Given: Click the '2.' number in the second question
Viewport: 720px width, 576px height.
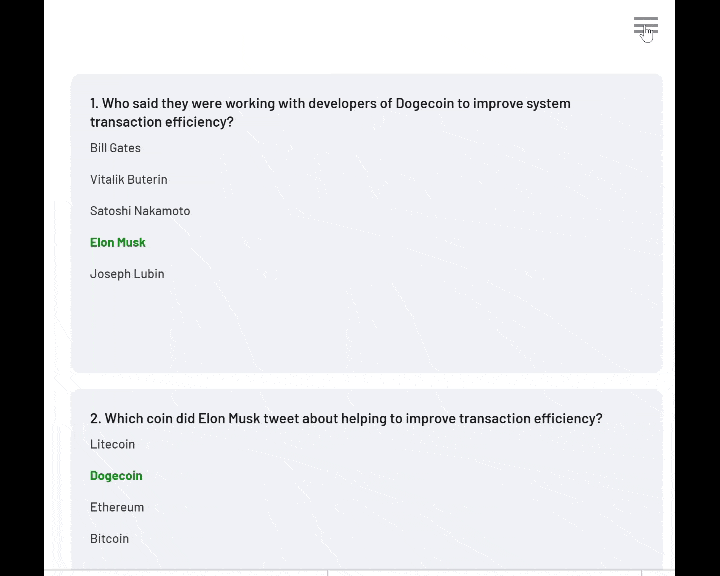Looking at the screenshot, I should (x=96, y=418).
